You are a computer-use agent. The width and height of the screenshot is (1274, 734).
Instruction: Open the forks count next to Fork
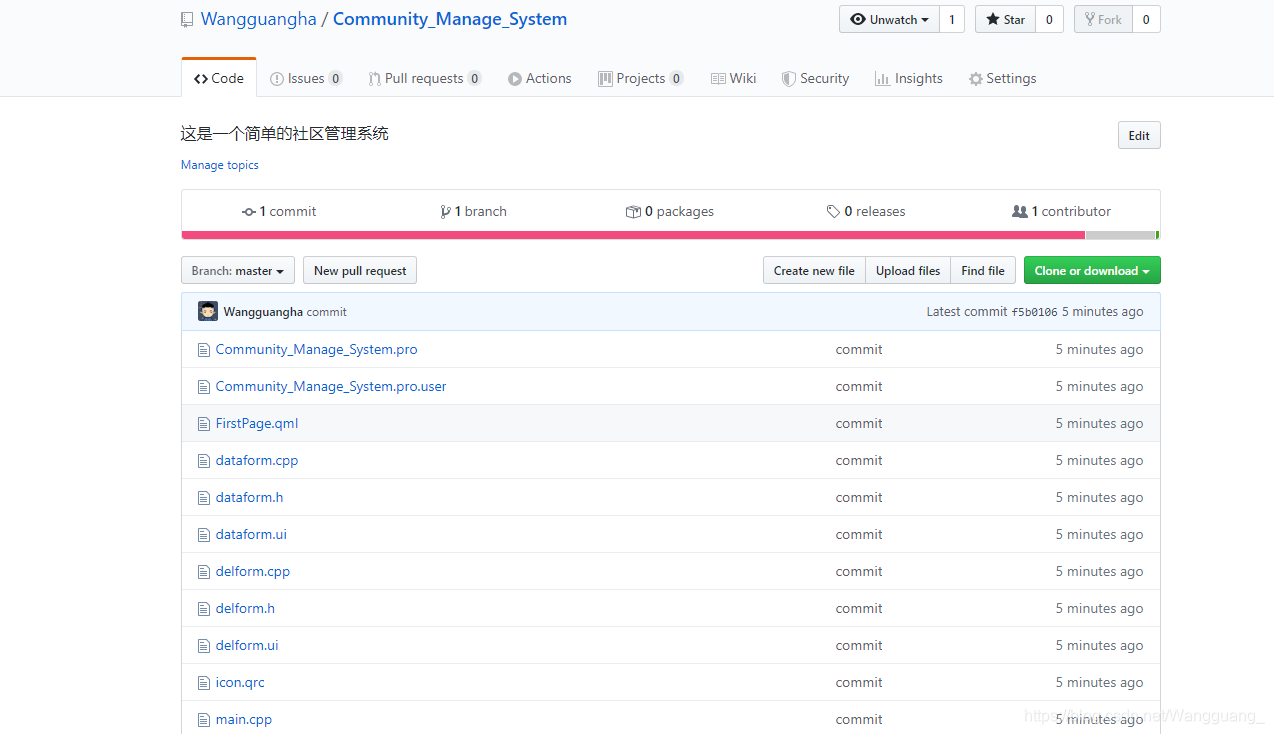tap(1146, 19)
